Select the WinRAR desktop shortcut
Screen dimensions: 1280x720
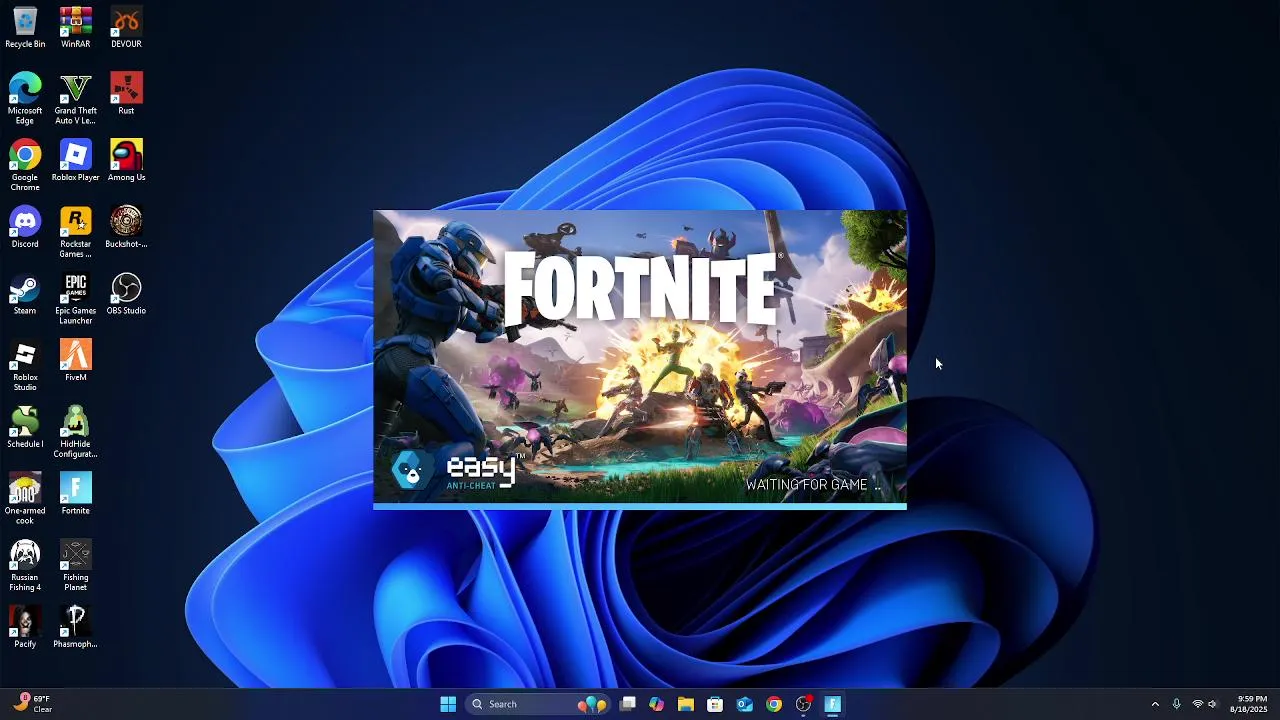(76, 28)
